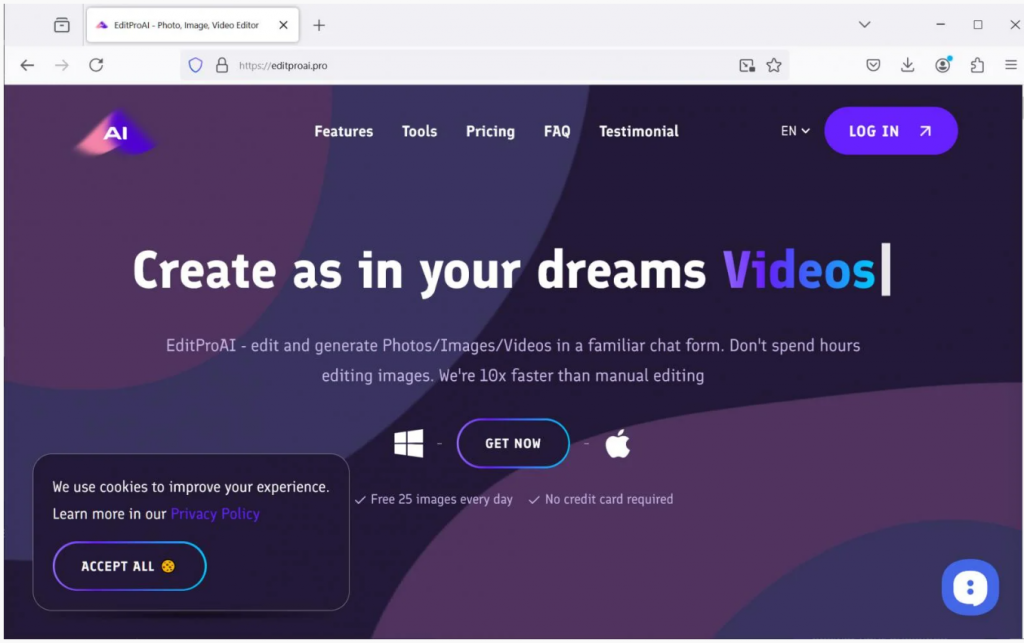The height and width of the screenshot is (643, 1024).
Task: Click the Apple download icon
Action: [x=617, y=444]
